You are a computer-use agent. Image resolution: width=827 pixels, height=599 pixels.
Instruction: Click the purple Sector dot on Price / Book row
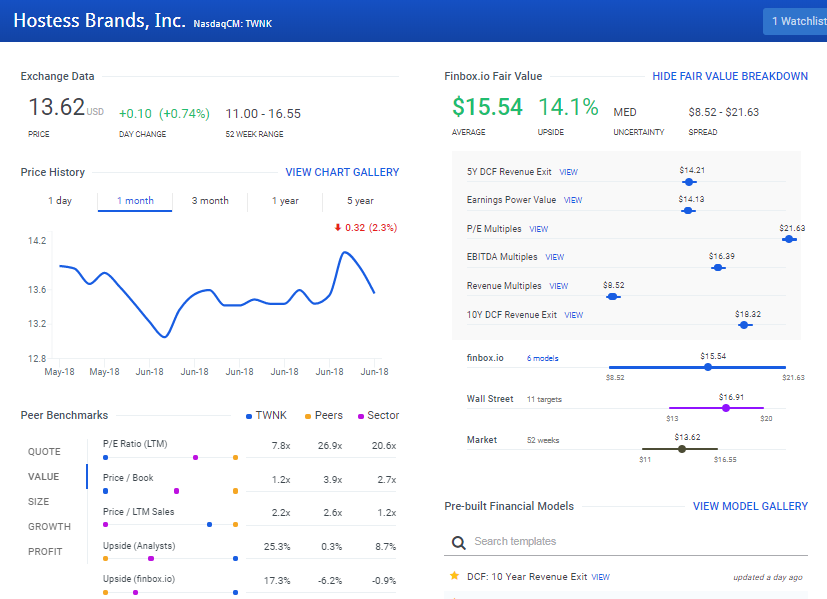coord(177,491)
